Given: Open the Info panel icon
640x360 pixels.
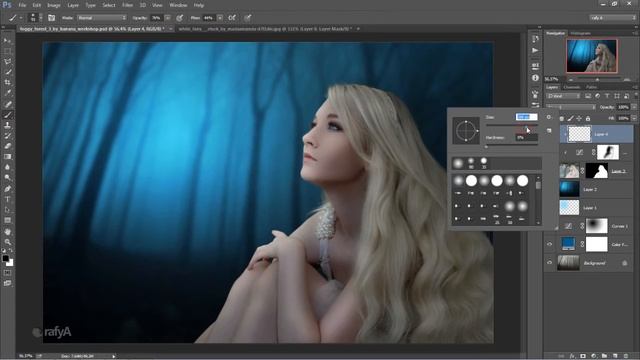Looking at the screenshot, I should [535, 78].
